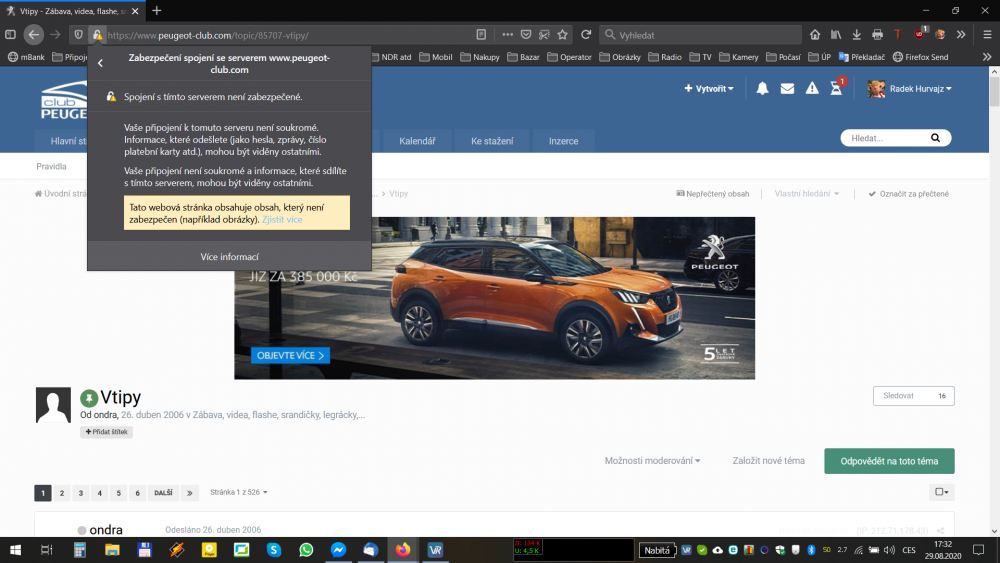Open the Kamery bookmarks folder

pyautogui.click(x=739, y=57)
